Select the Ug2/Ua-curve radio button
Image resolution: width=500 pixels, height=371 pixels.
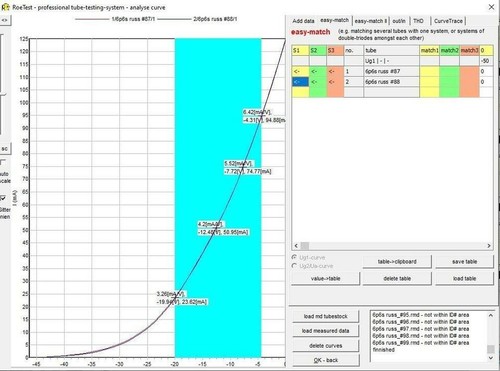(294, 266)
